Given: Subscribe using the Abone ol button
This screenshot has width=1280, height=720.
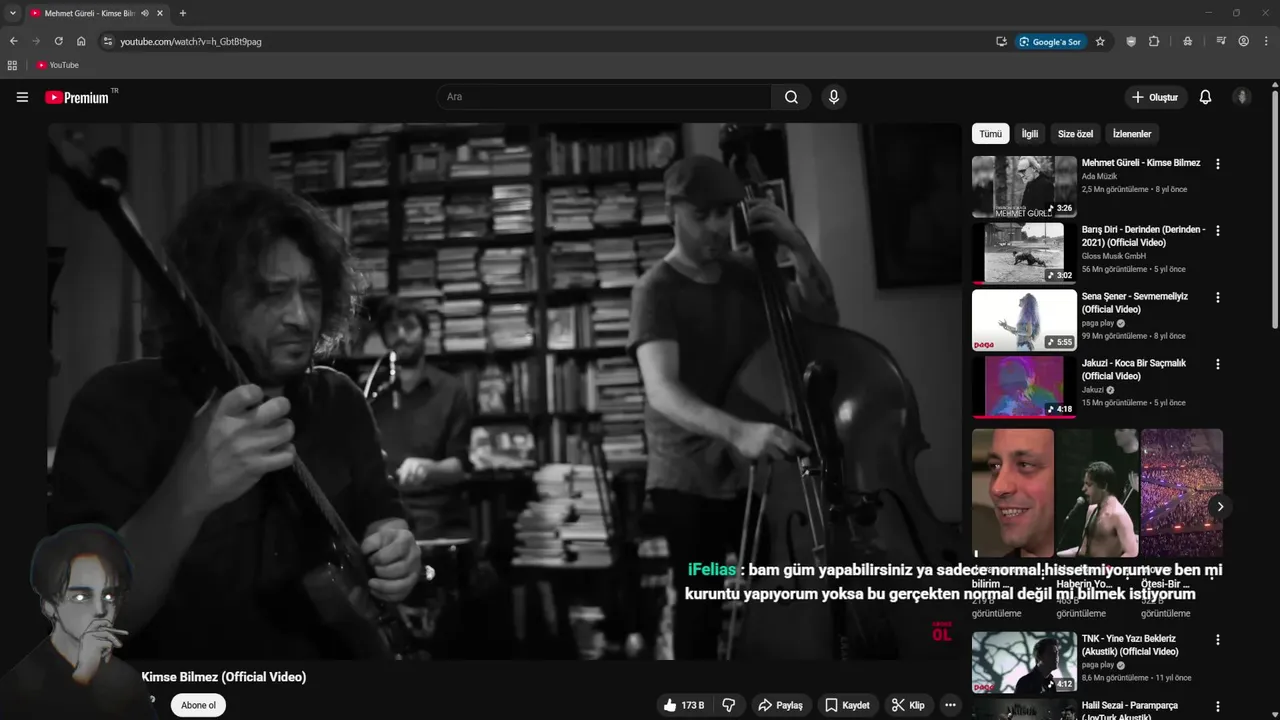Looking at the screenshot, I should (x=198, y=705).
